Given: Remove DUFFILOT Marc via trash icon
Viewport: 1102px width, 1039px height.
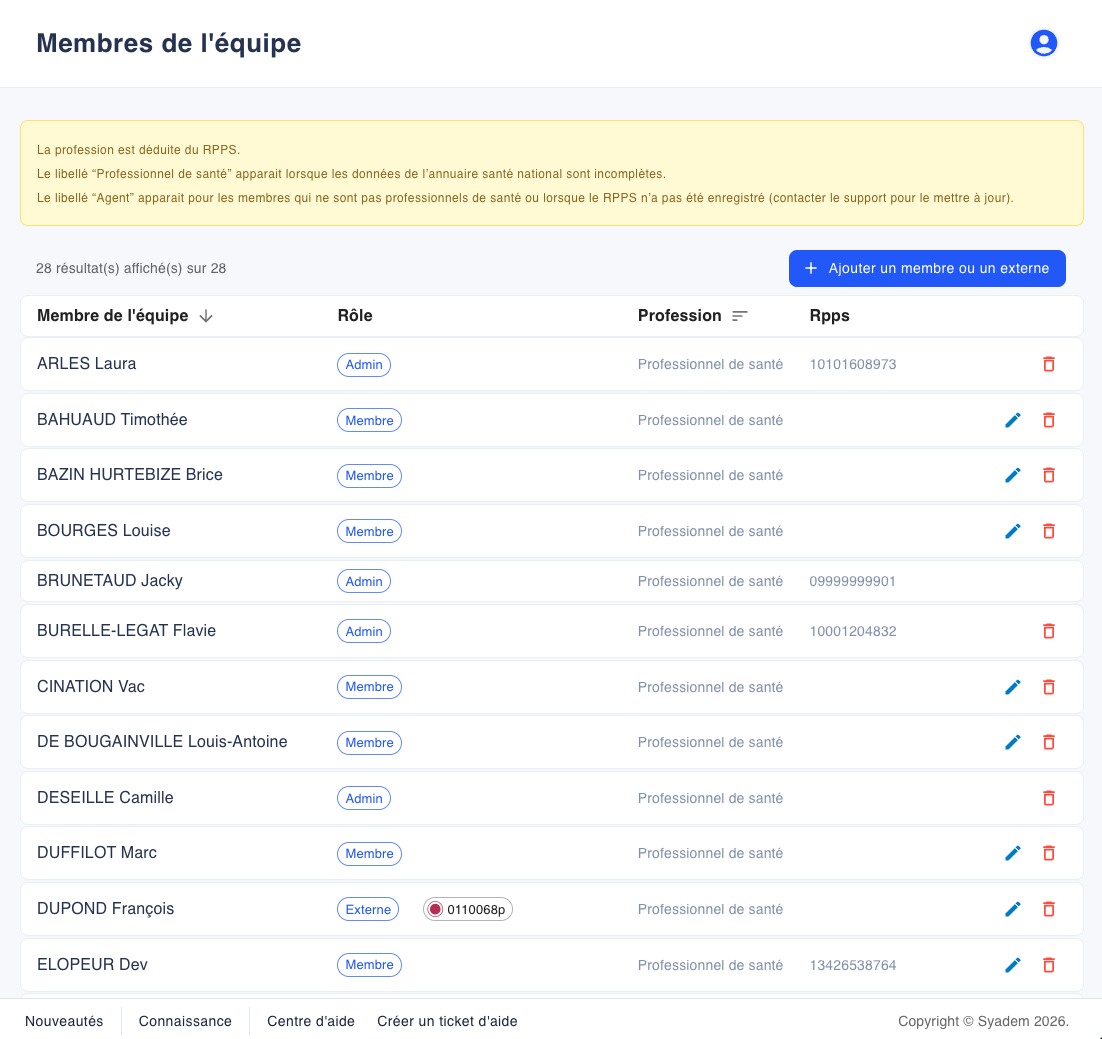Looking at the screenshot, I should pyautogui.click(x=1049, y=853).
